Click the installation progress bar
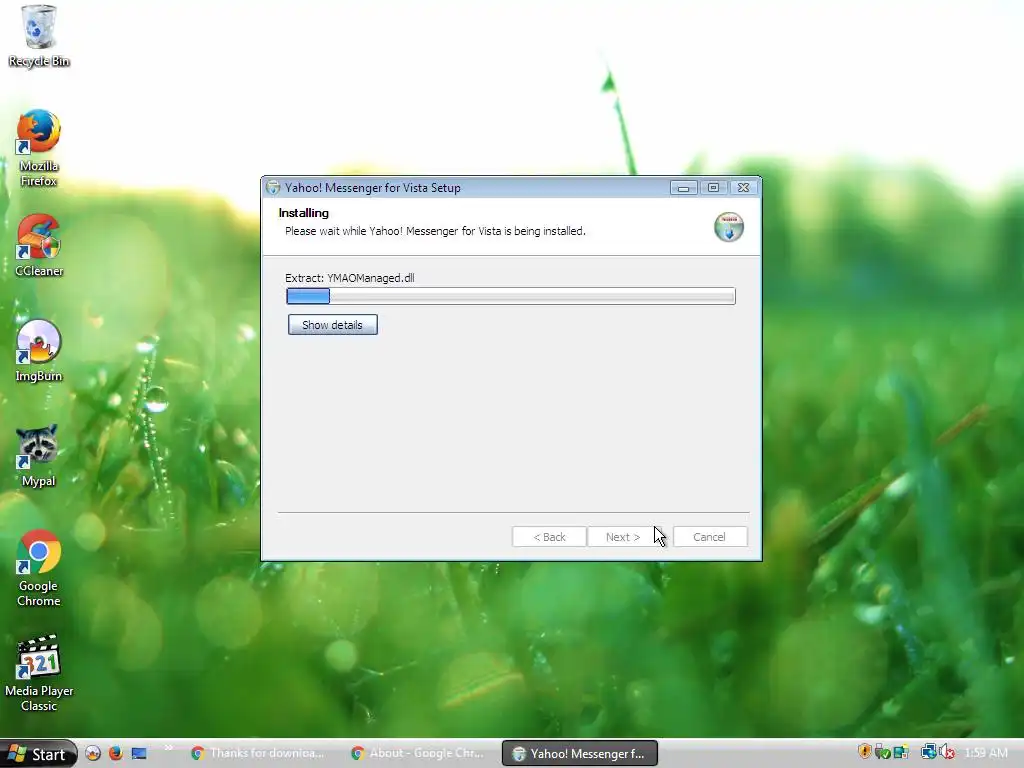 [511, 296]
